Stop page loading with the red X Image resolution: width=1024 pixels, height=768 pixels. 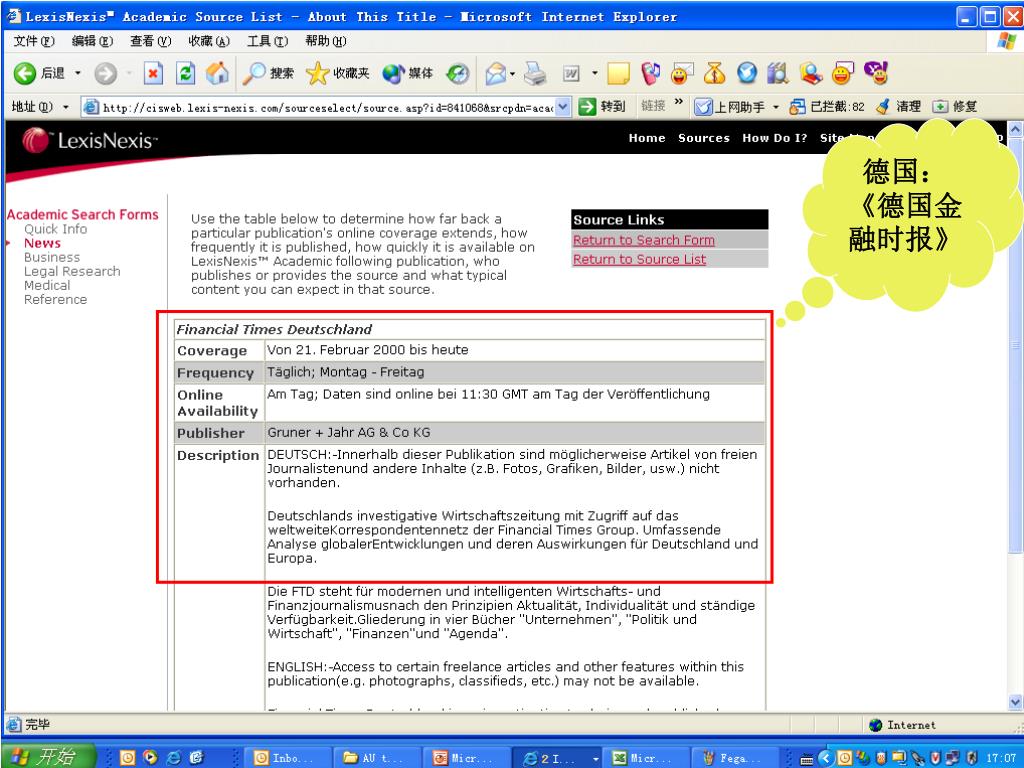(x=153, y=73)
